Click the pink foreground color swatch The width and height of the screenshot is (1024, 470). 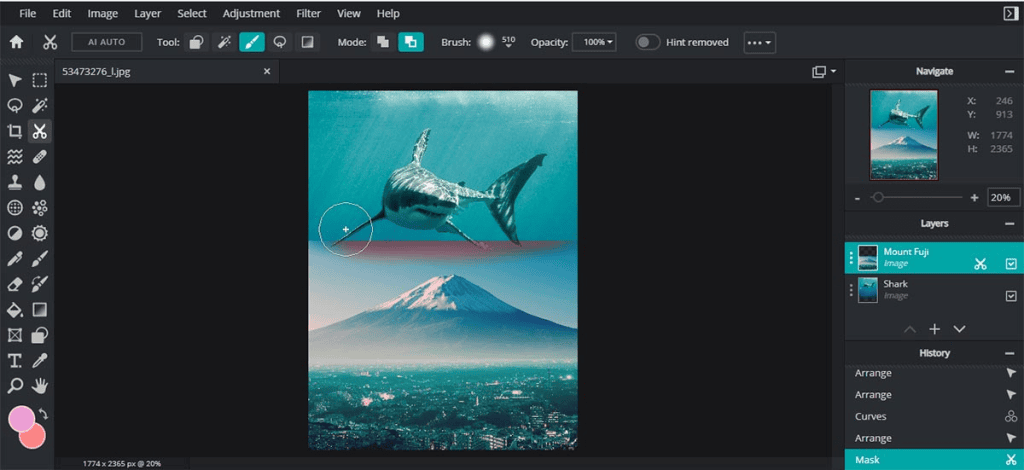click(x=21, y=419)
